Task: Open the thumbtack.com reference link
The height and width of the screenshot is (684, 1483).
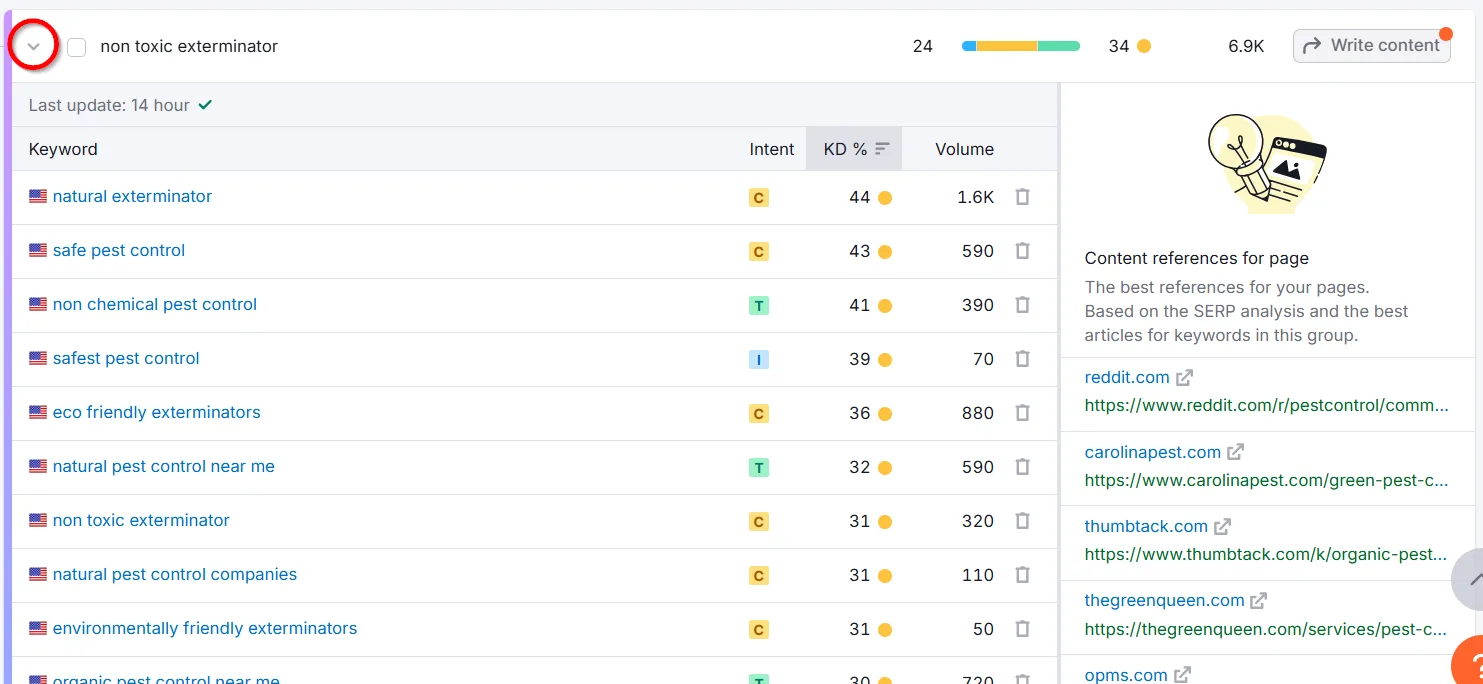Action: (x=1146, y=526)
